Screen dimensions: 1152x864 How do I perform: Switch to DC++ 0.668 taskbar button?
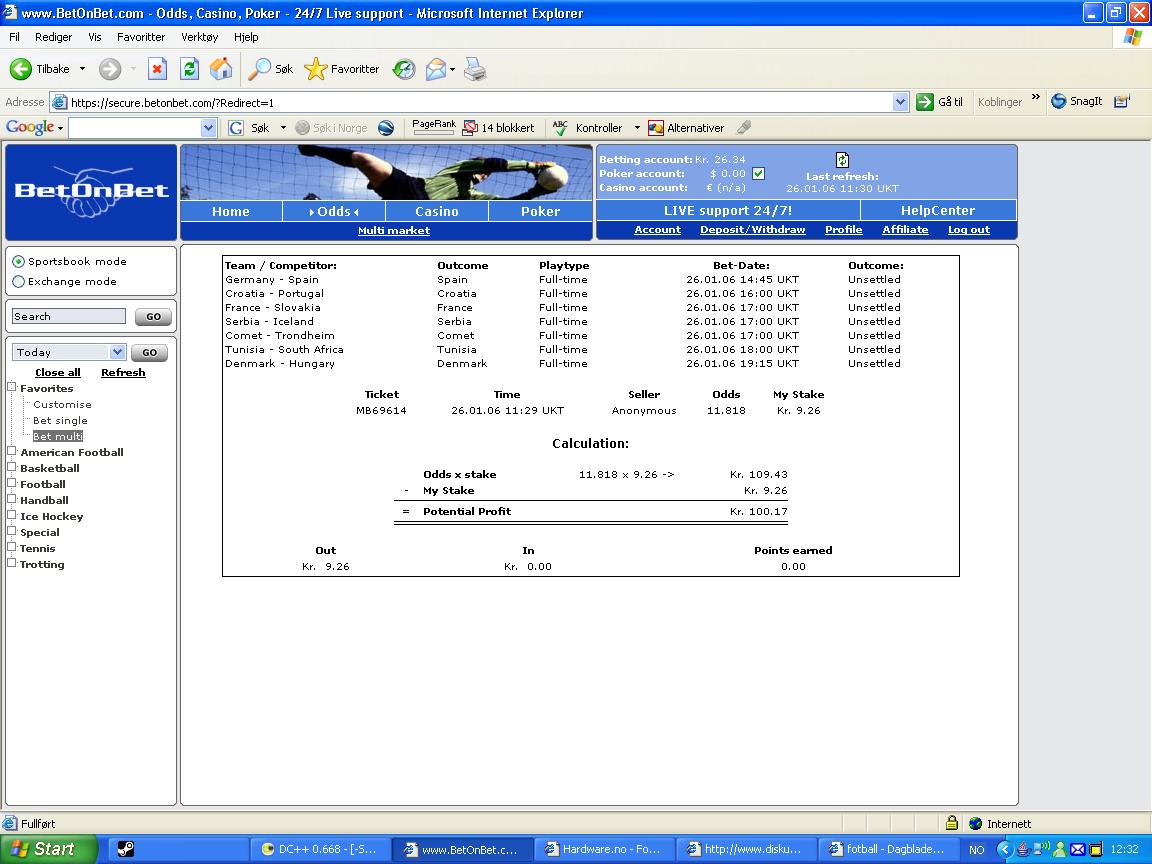click(x=320, y=849)
